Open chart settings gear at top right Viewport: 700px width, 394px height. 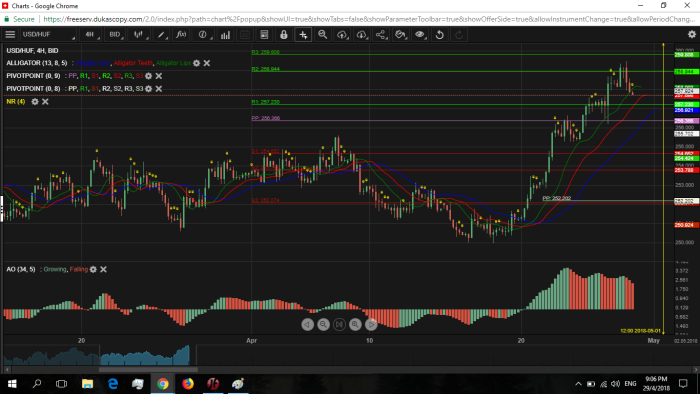point(692,34)
